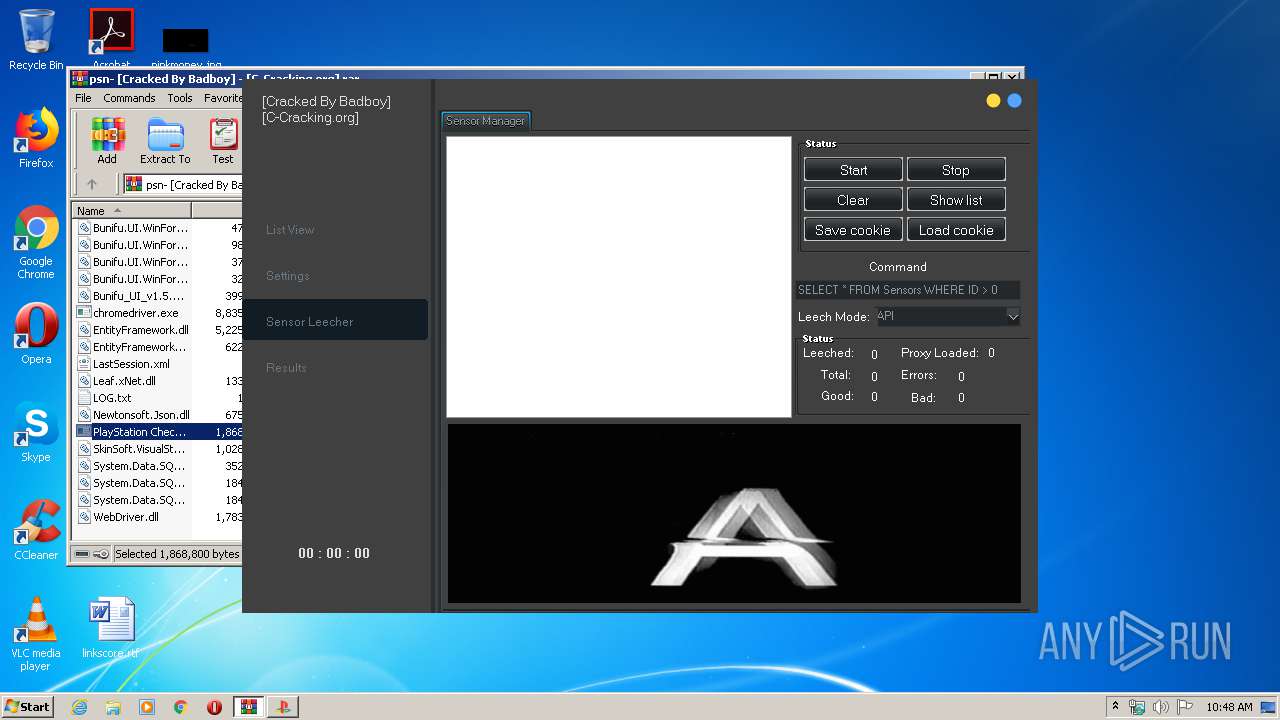Viewport: 1280px width, 720px height.
Task: Click the Extract To icon in WinRAR
Action: 165,141
